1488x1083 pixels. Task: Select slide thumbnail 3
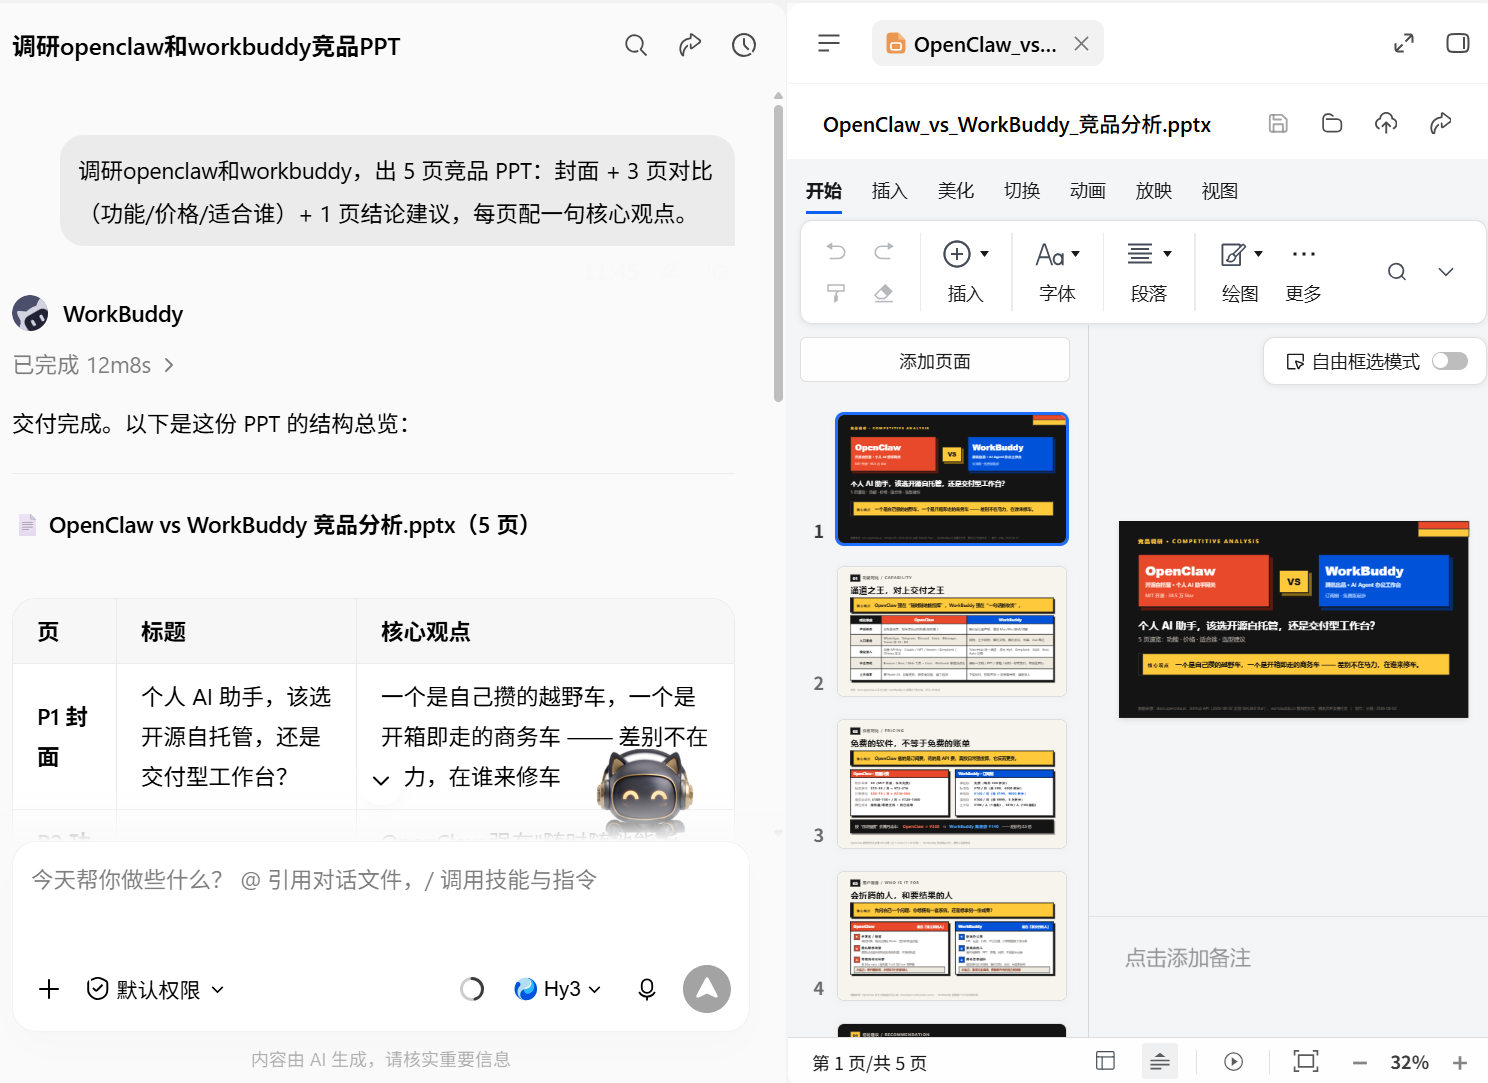(x=952, y=783)
